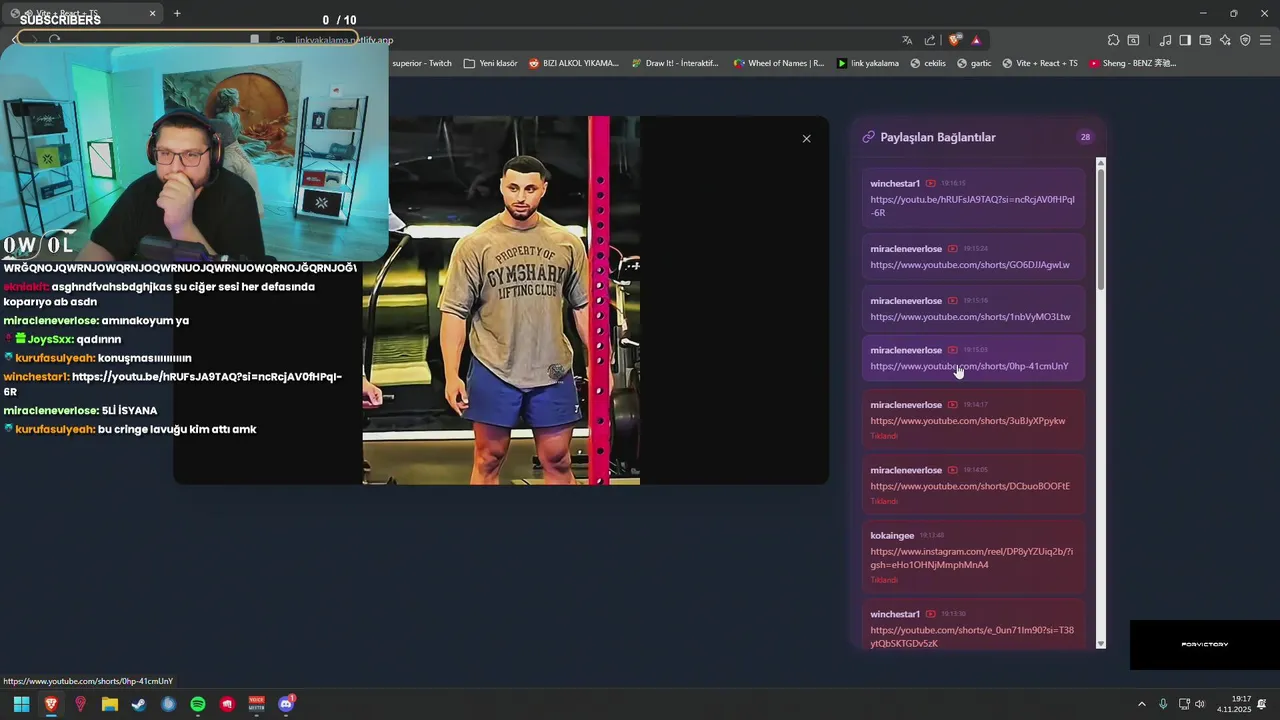Open the 'Sheng - BENZ' YouTube bookmark

click(x=1132, y=63)
